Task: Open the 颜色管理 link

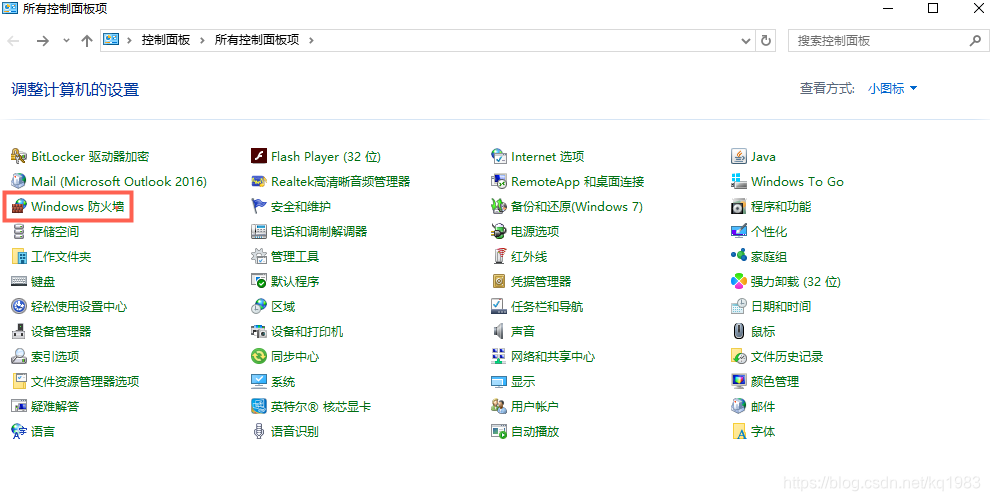Action: [775, 382]
